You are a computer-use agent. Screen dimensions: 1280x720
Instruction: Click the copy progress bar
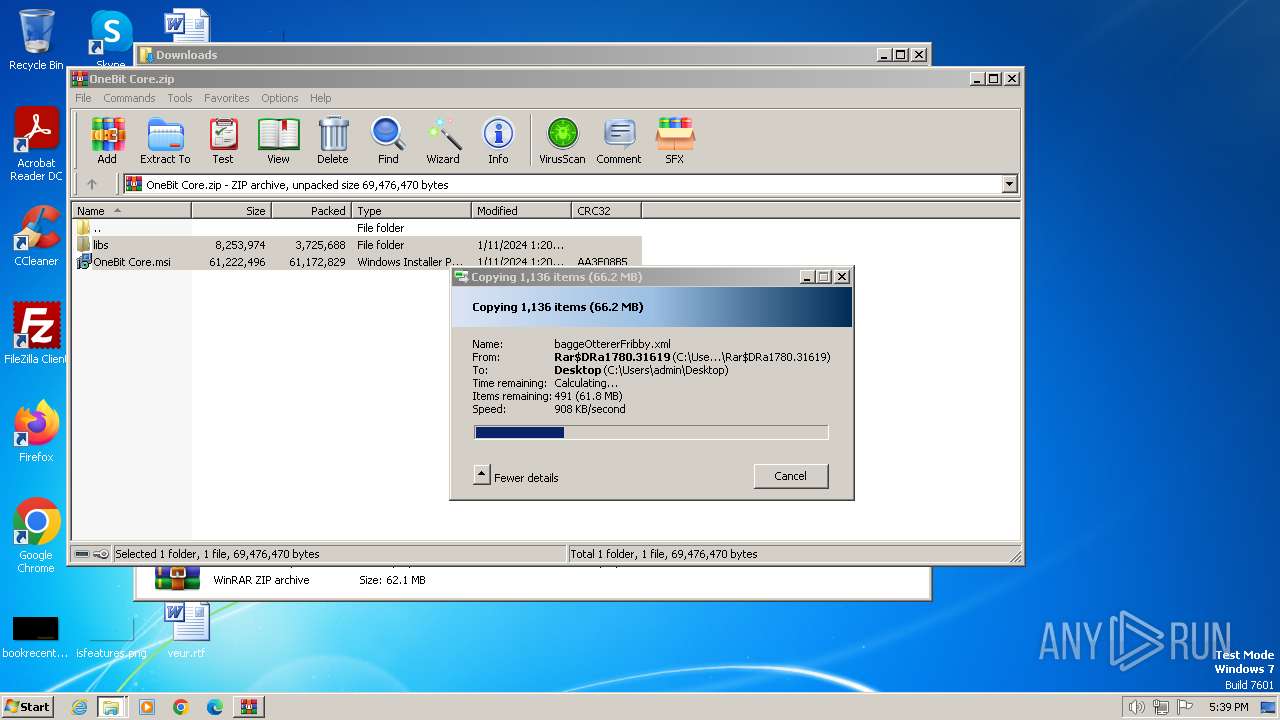pyautogui.click(x=651, y=433)
